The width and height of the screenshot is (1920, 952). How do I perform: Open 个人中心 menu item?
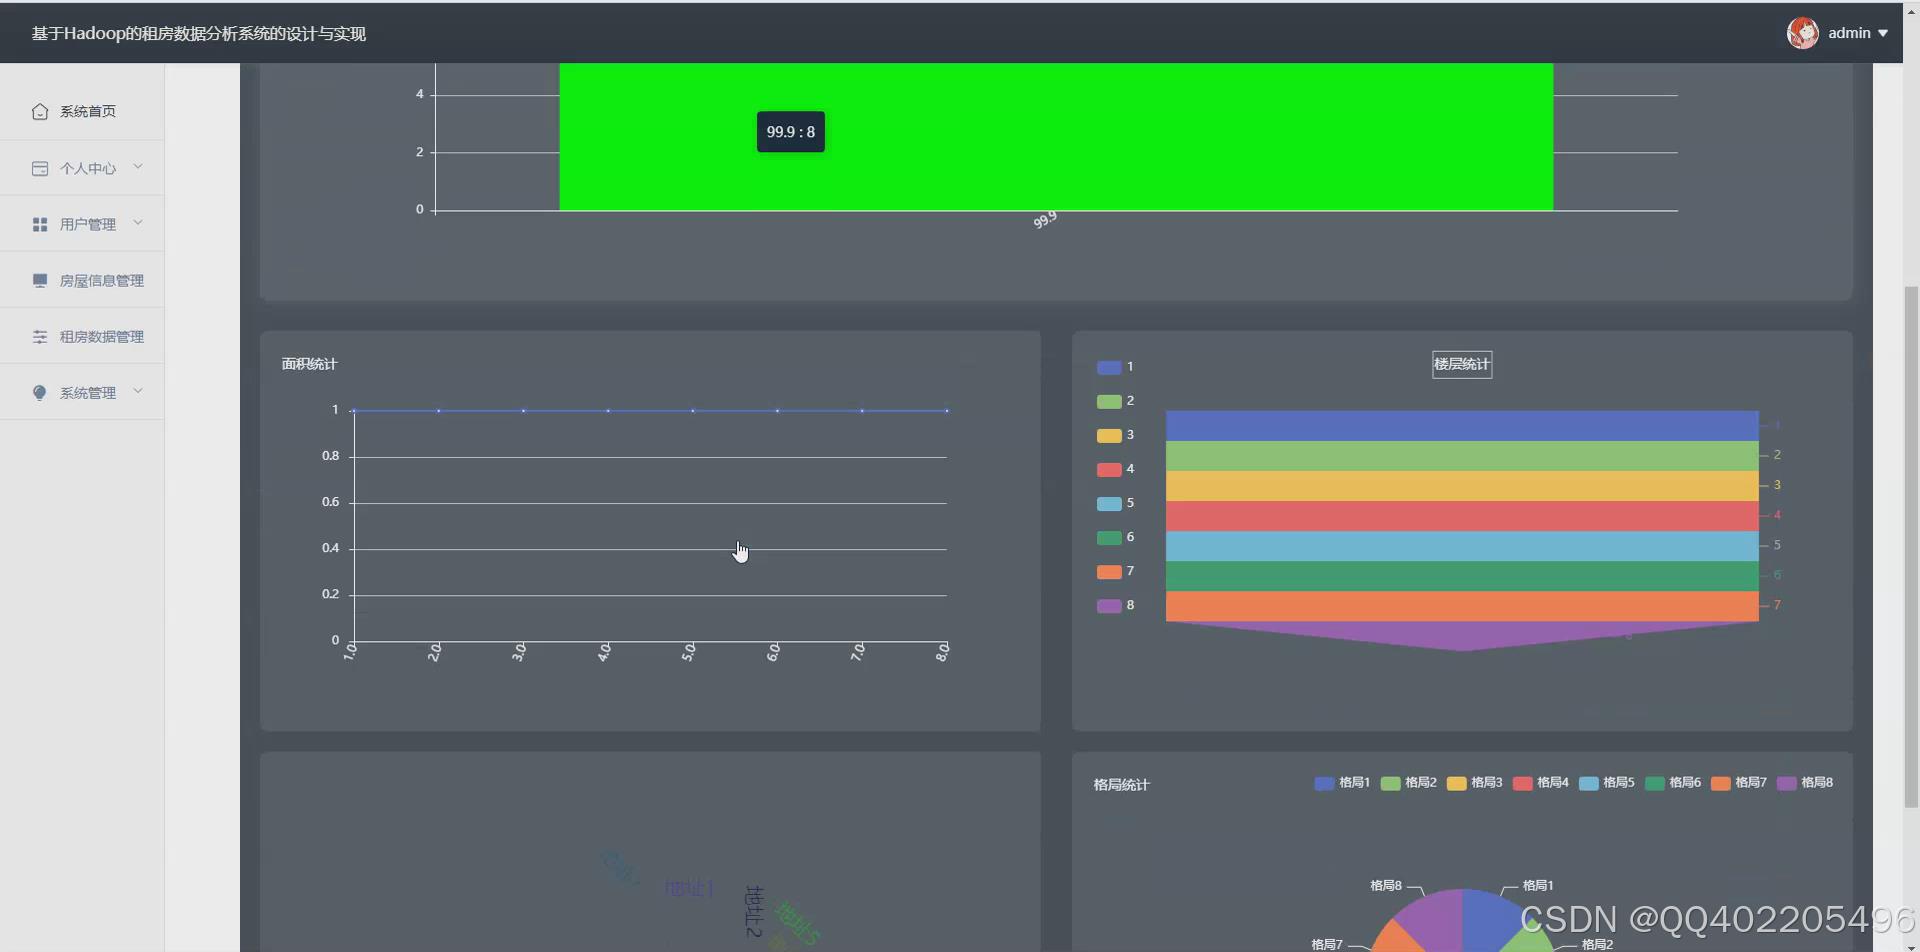tap(82, 168)
